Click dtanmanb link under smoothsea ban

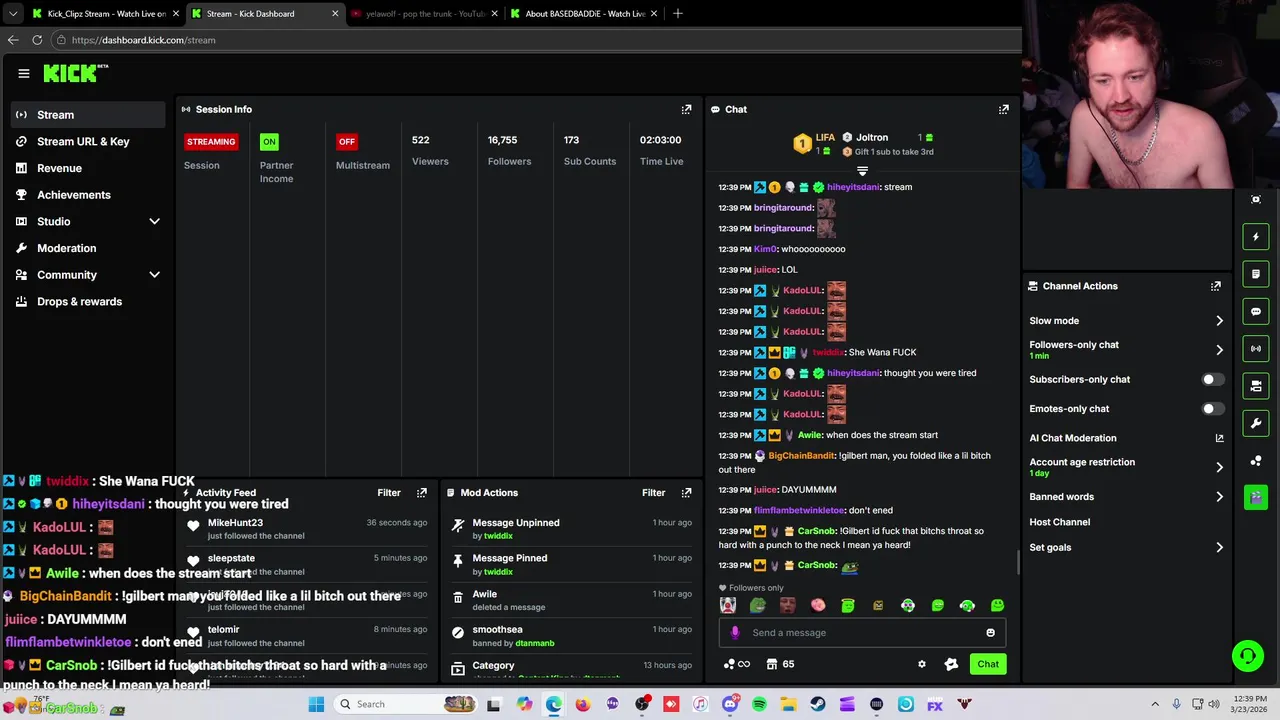click(x=535, y=643)
